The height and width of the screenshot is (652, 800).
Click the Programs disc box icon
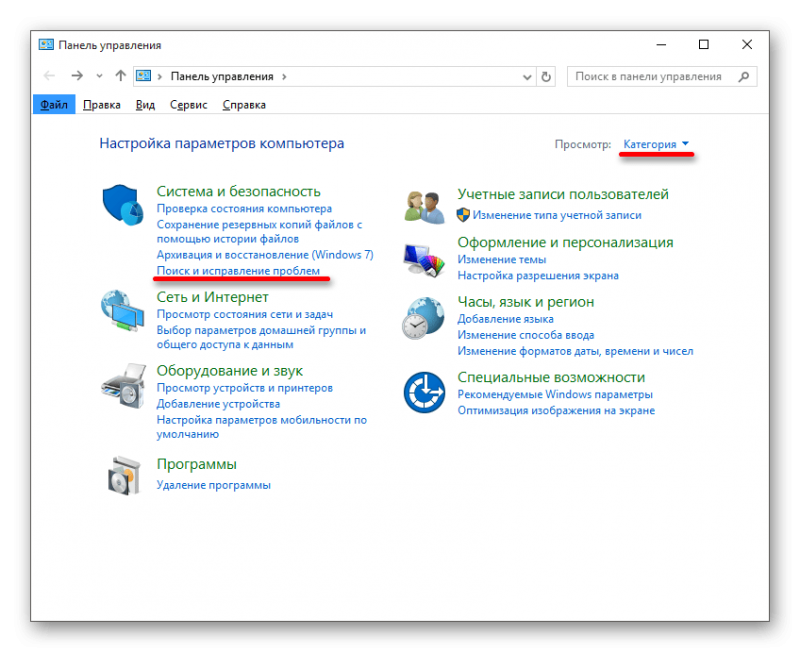click(x=124, y=475)
